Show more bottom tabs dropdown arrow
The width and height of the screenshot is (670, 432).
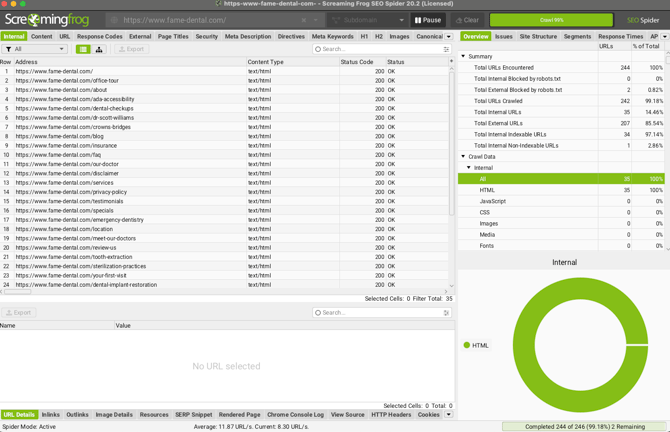pos(449,414)
